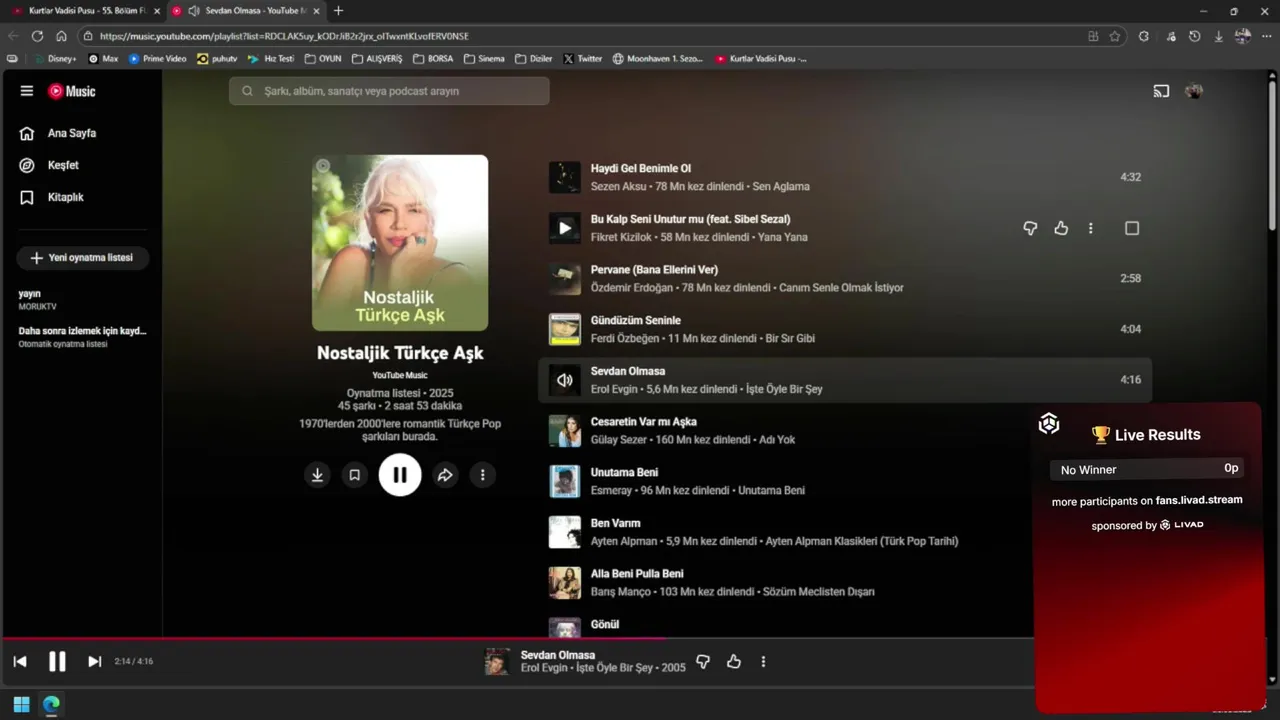The image size is (1280, 720).
Task: Download the playlist with the download icon
Action: pyautogui.click(x=317, y=475)
